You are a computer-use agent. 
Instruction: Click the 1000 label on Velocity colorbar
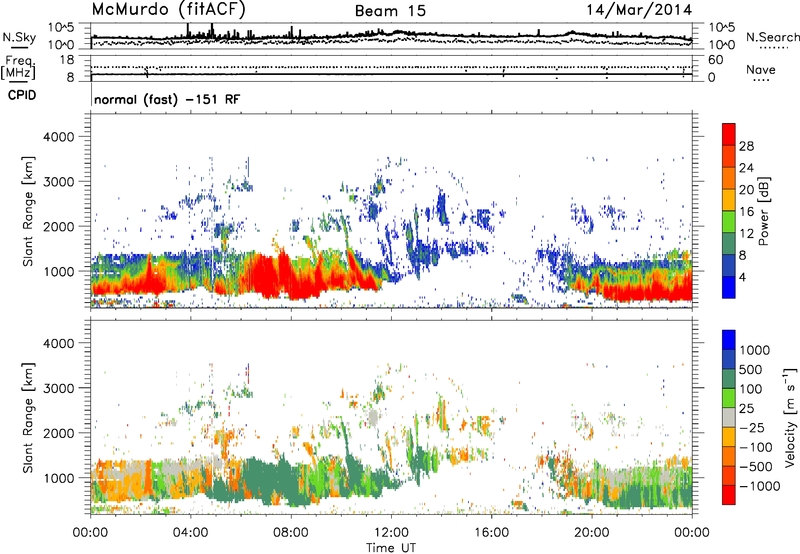coord(755,350)
